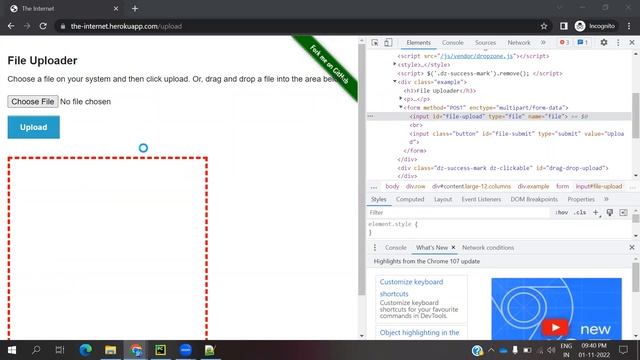Bookmark this page with star icon
640x360 pixels.
coord(544,26)
